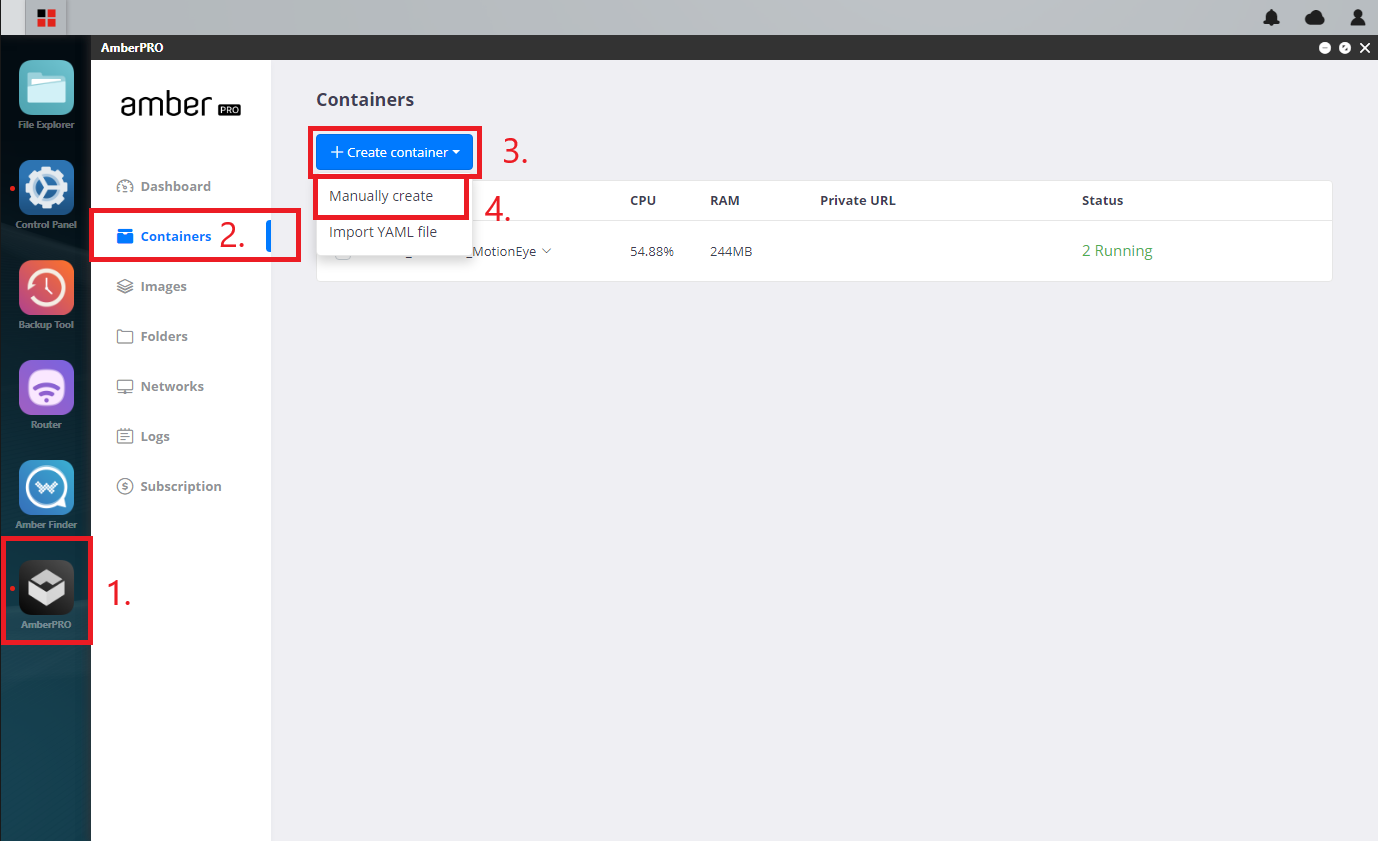Open the app launcher grid icon

click(46, 17)
